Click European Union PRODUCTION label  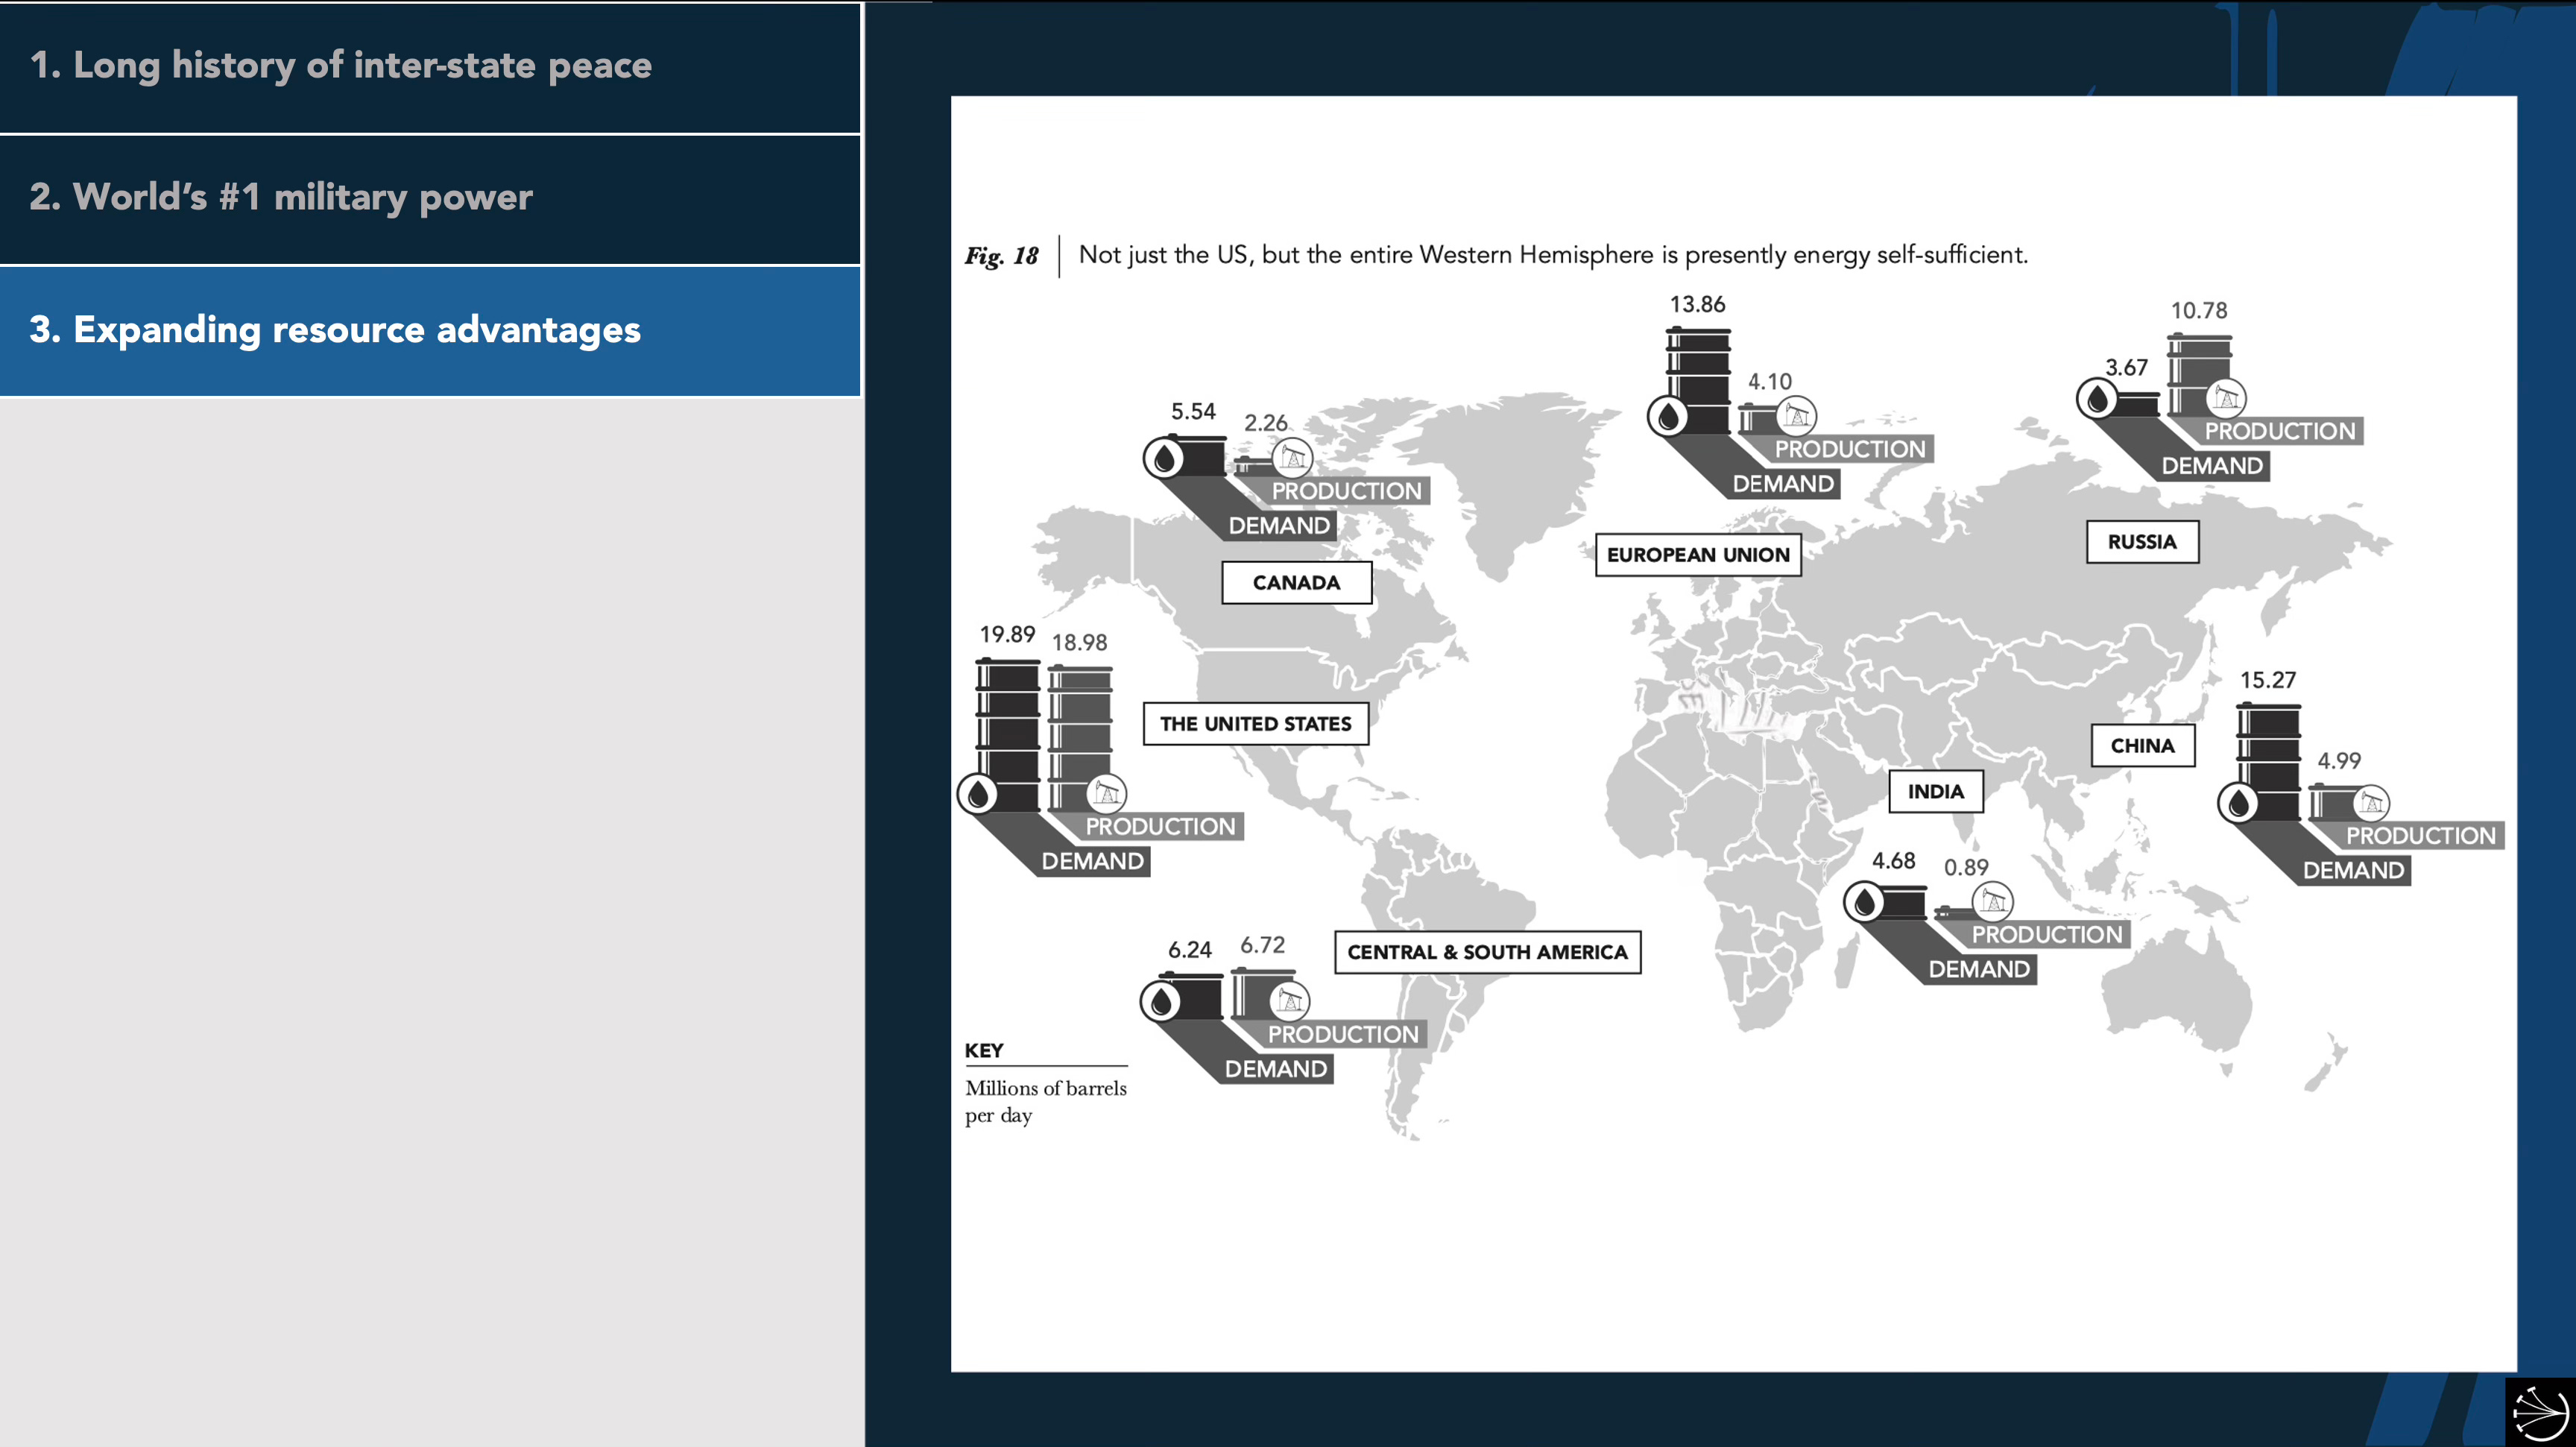1850,449
